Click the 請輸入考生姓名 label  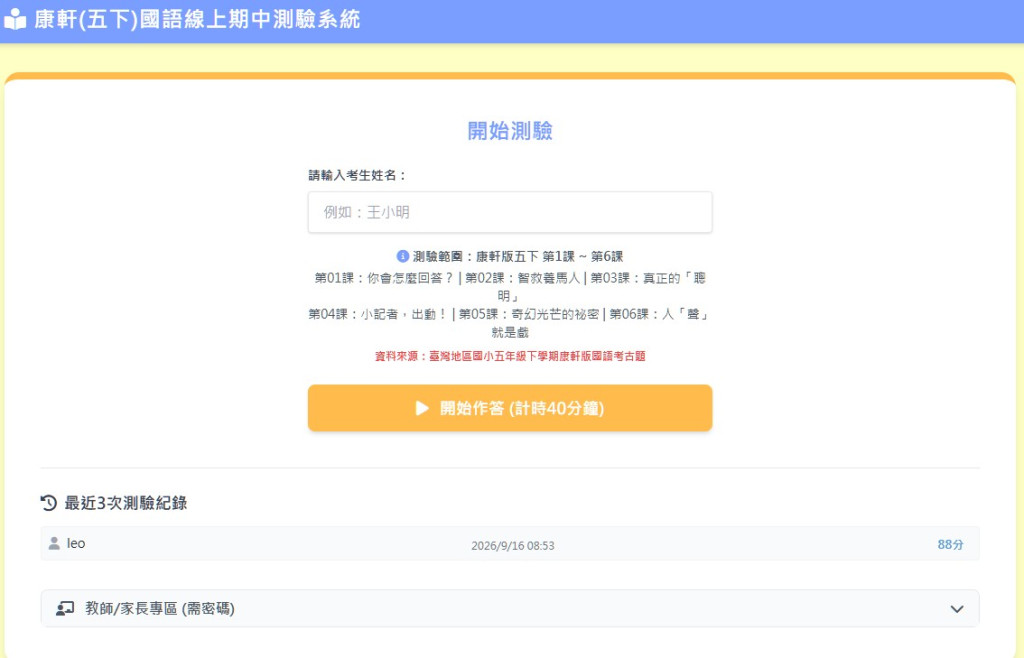coord(357,175)
